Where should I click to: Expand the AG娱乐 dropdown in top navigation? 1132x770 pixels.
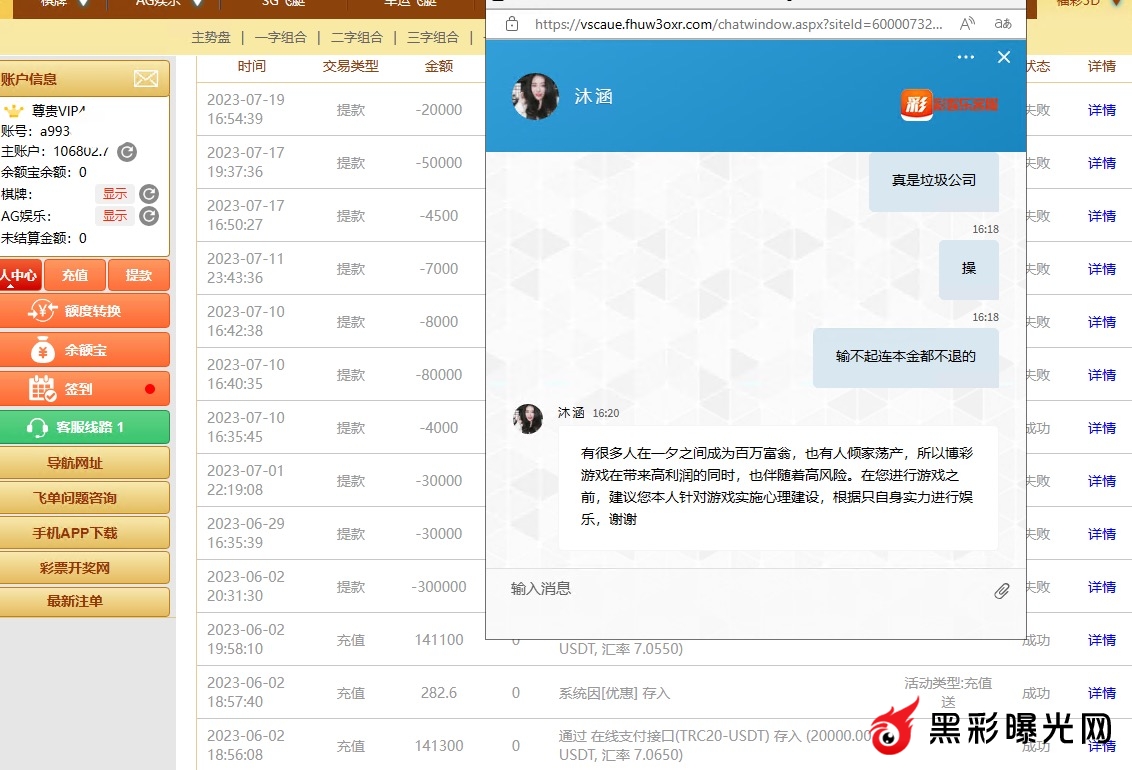(x=196, y=3)
